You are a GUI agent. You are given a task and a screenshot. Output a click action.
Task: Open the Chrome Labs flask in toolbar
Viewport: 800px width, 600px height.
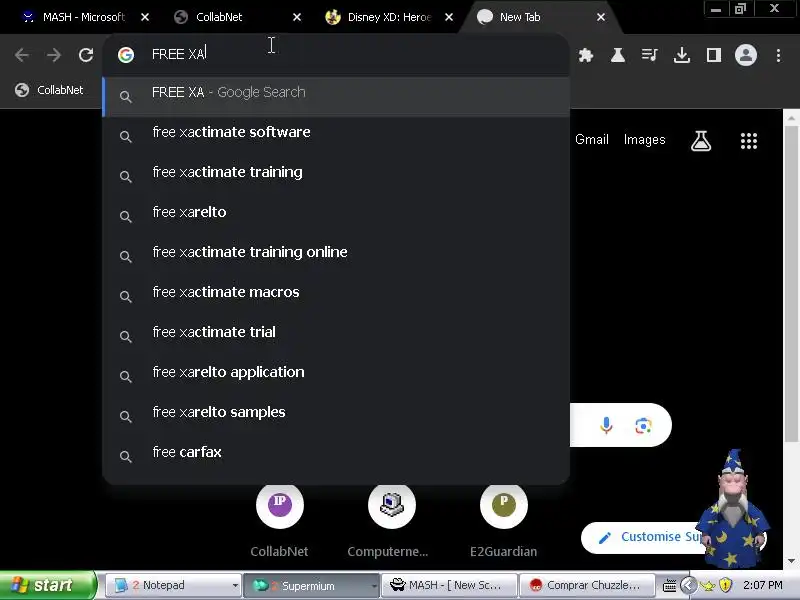point(618,55)
